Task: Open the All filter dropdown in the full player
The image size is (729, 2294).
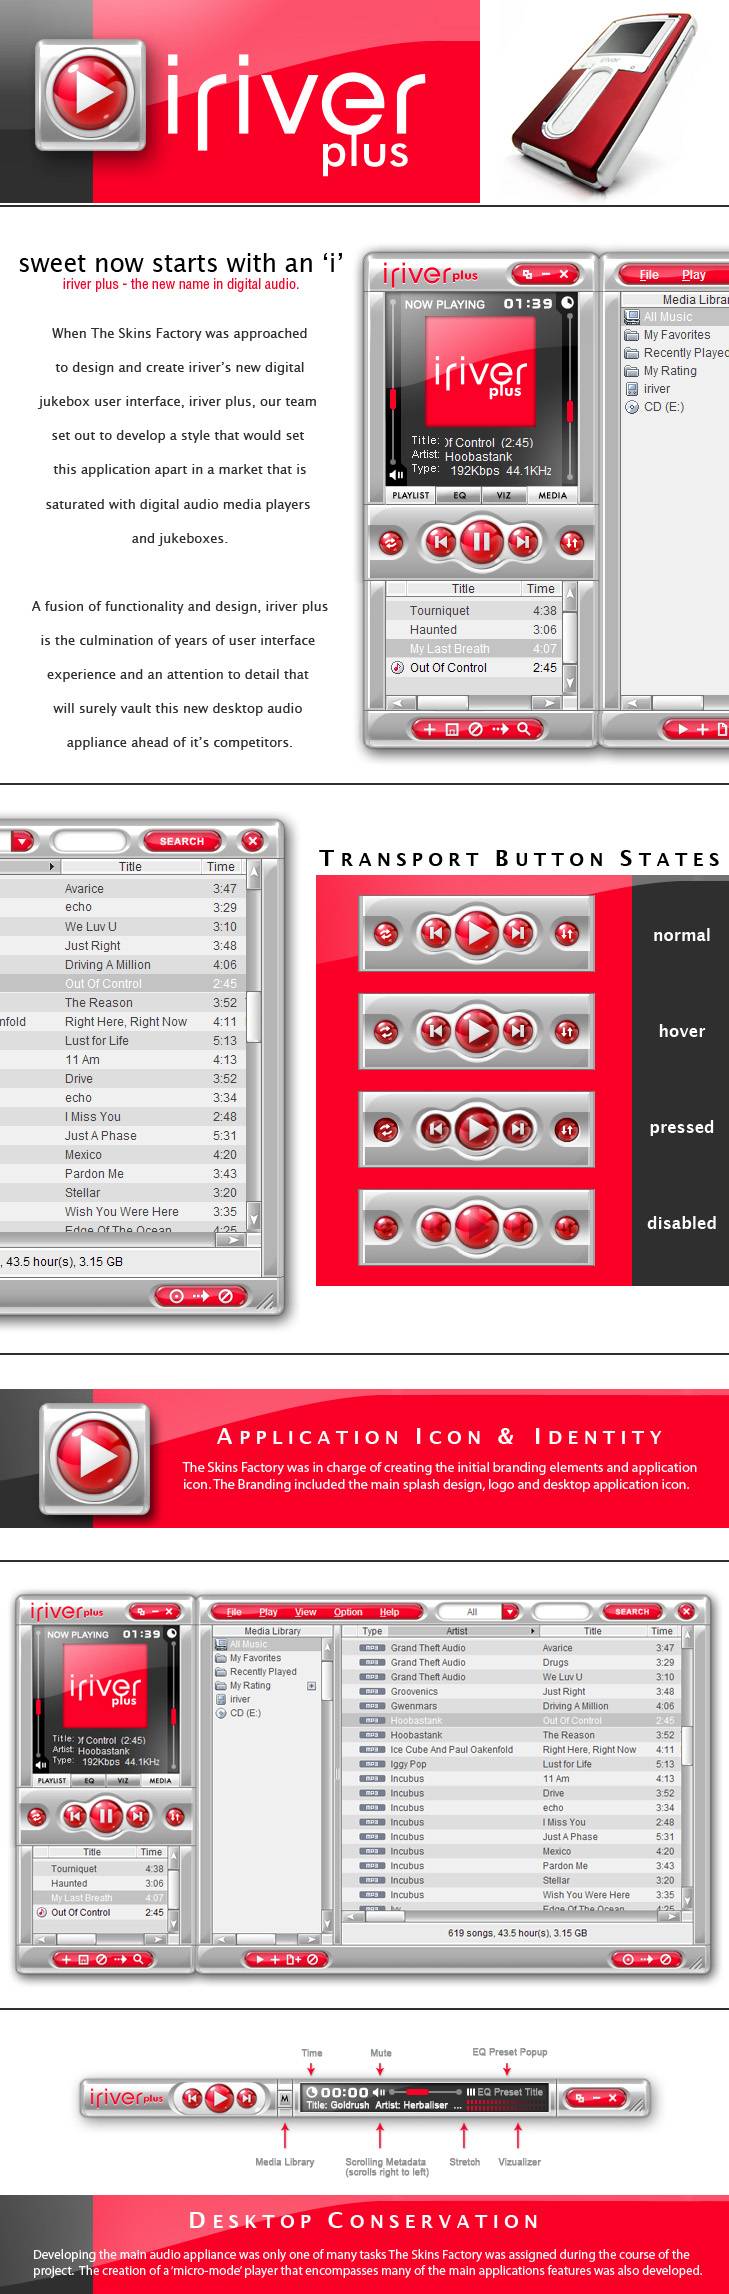Action: (x=509, y=1612)
